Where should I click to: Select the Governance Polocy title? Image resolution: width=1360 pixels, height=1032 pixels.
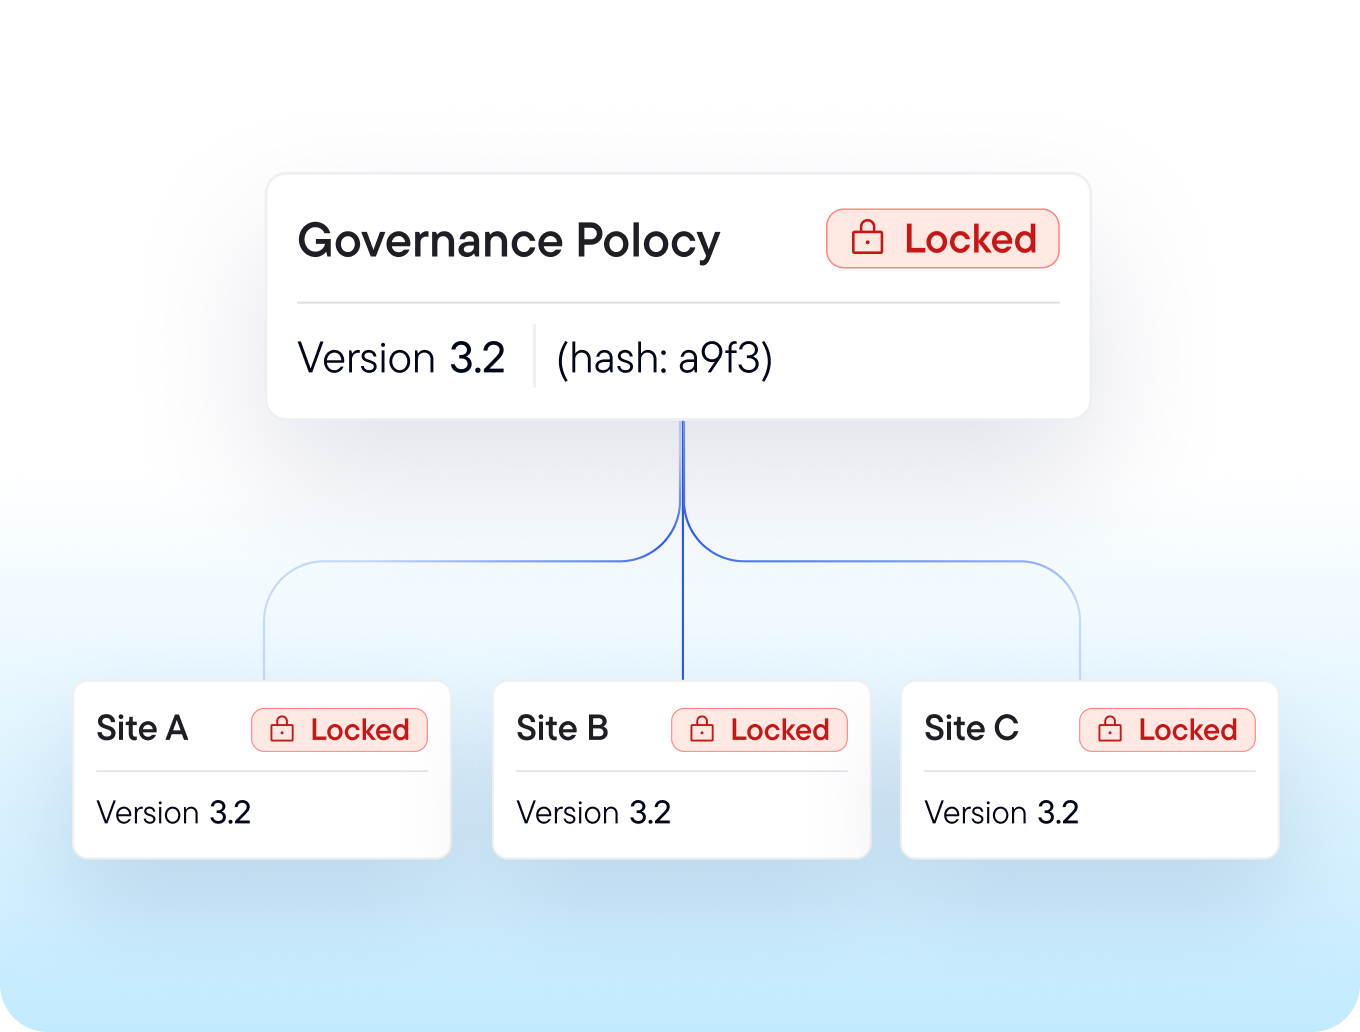[x=509, y=241]
